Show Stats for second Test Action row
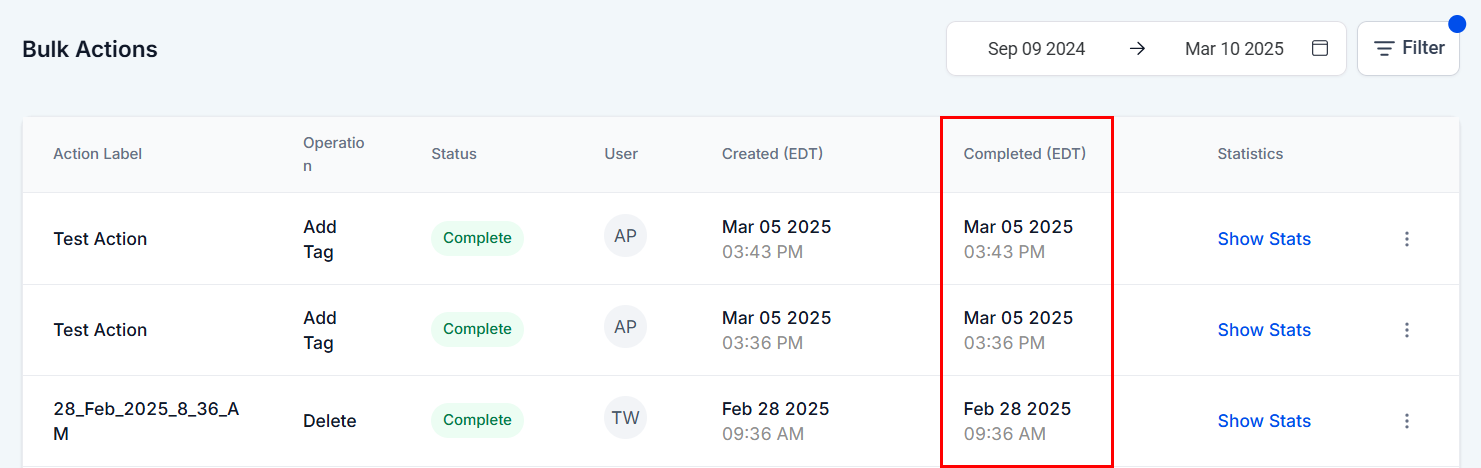 (x=1263, y=330)
